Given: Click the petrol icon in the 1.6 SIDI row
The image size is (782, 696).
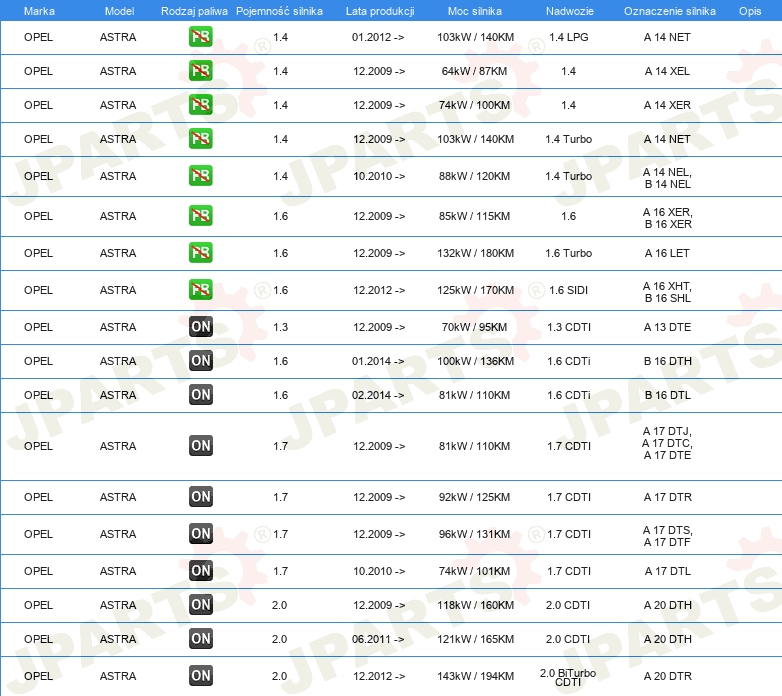Looking at the screenshot, I should [200, 290].
